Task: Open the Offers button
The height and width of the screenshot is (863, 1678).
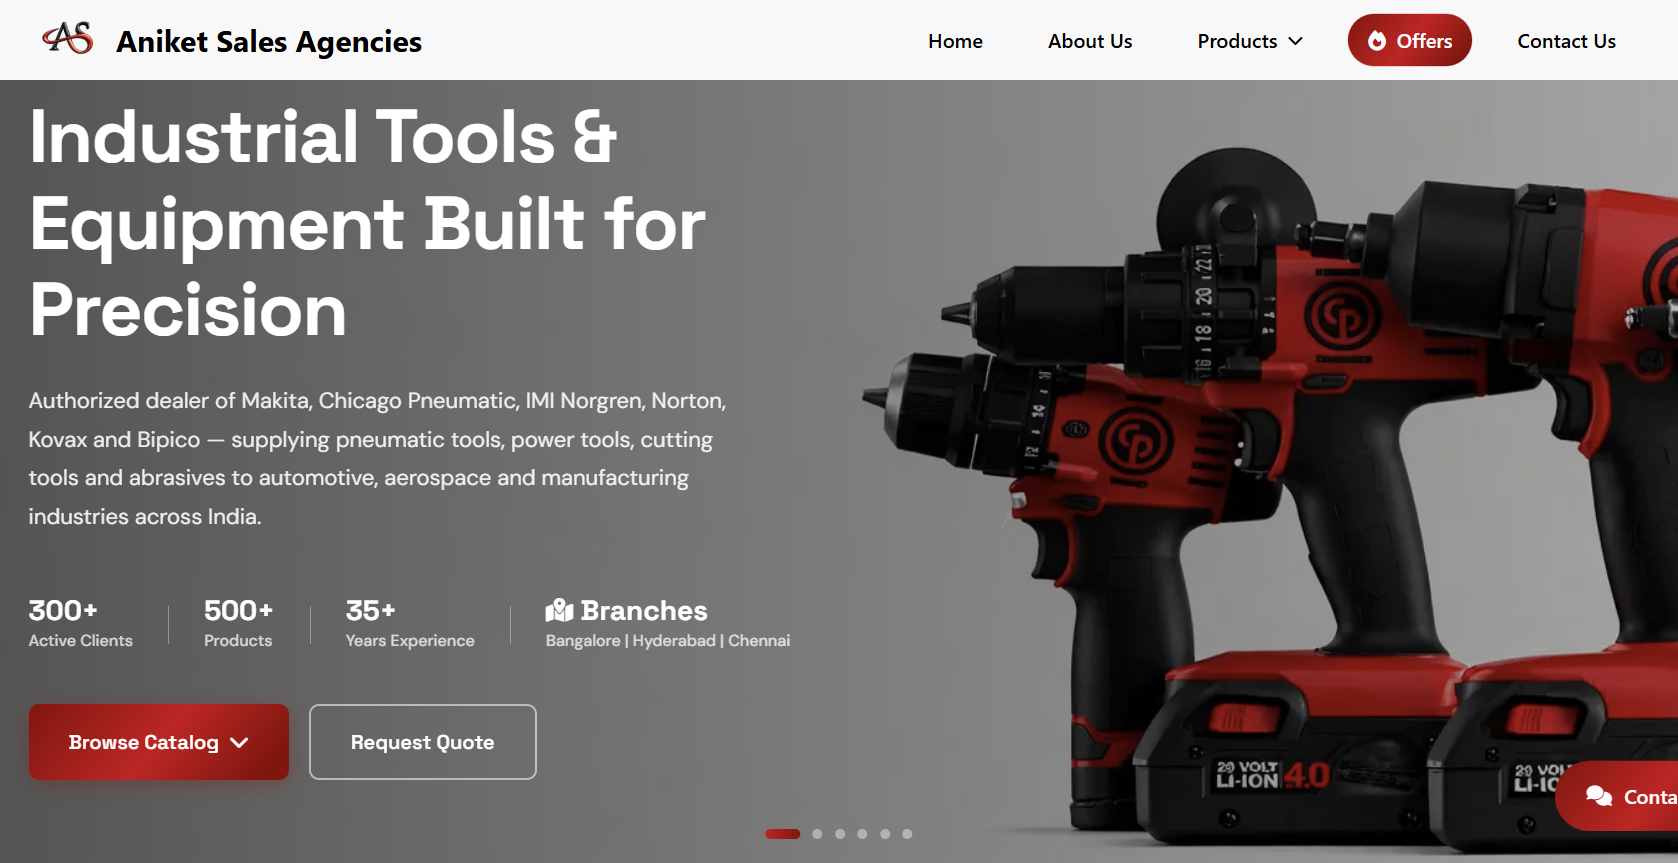Action: click(1409, 40)
